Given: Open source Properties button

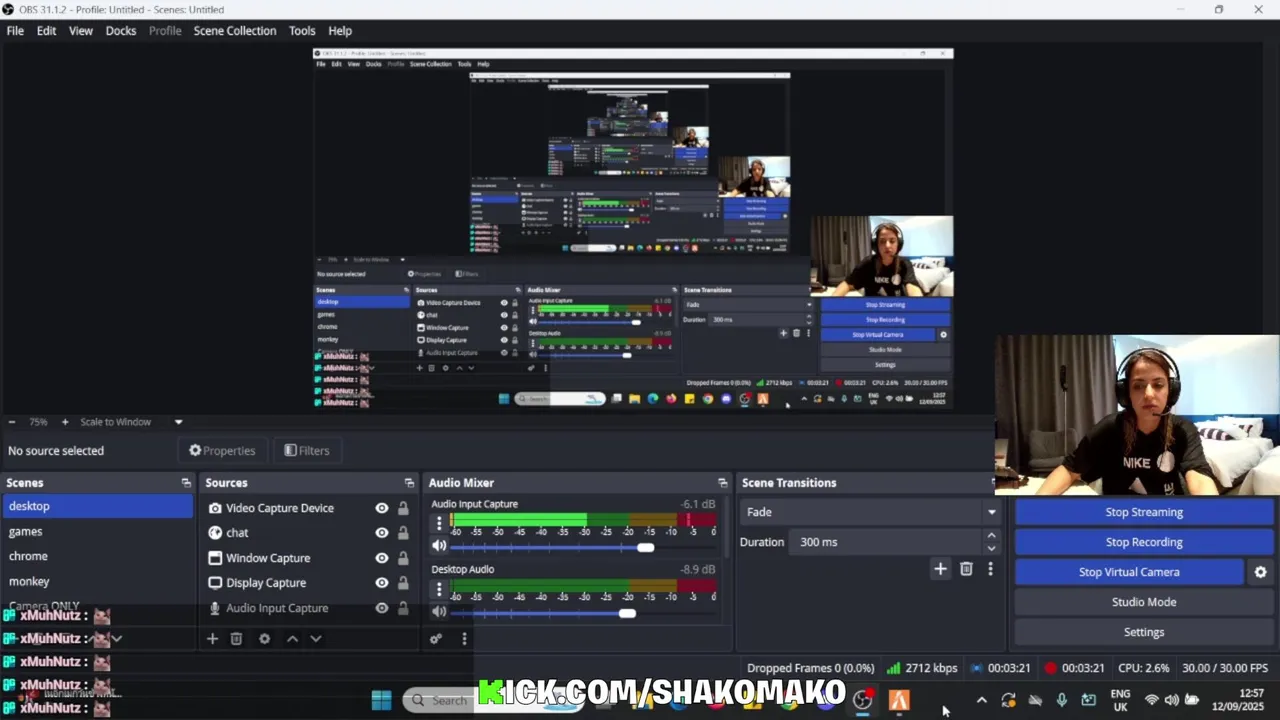Looking at the screenshot, I should point(222,451).
